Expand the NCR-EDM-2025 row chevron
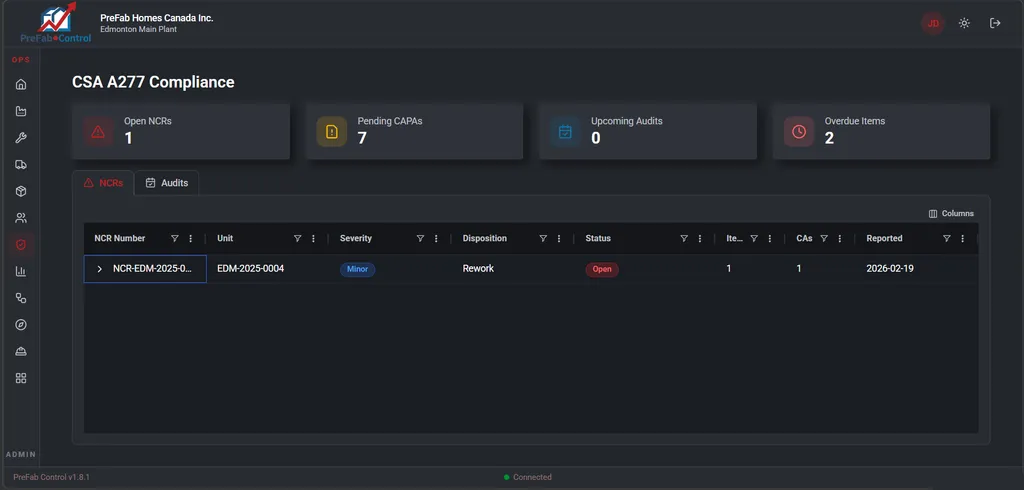The height and width of the screenshot is (490, 1024). (x=100, y=269)
